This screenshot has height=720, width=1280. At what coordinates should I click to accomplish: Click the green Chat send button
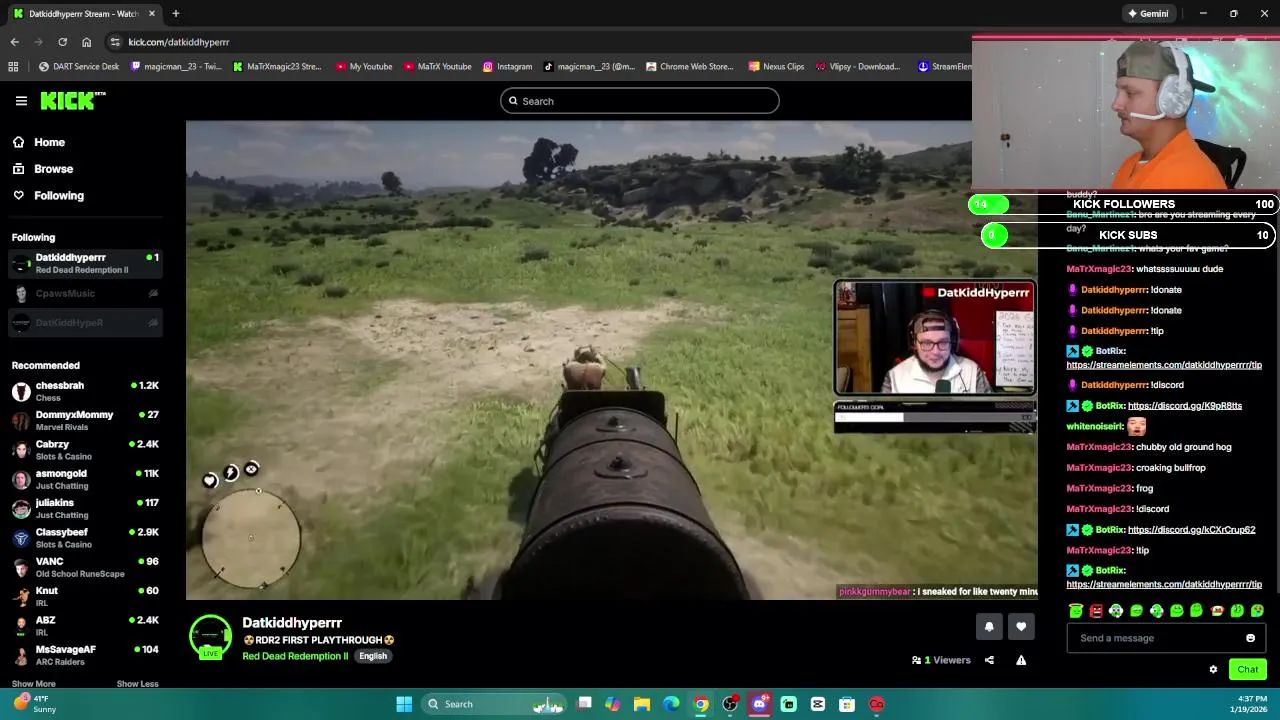tap(1247, 669)
